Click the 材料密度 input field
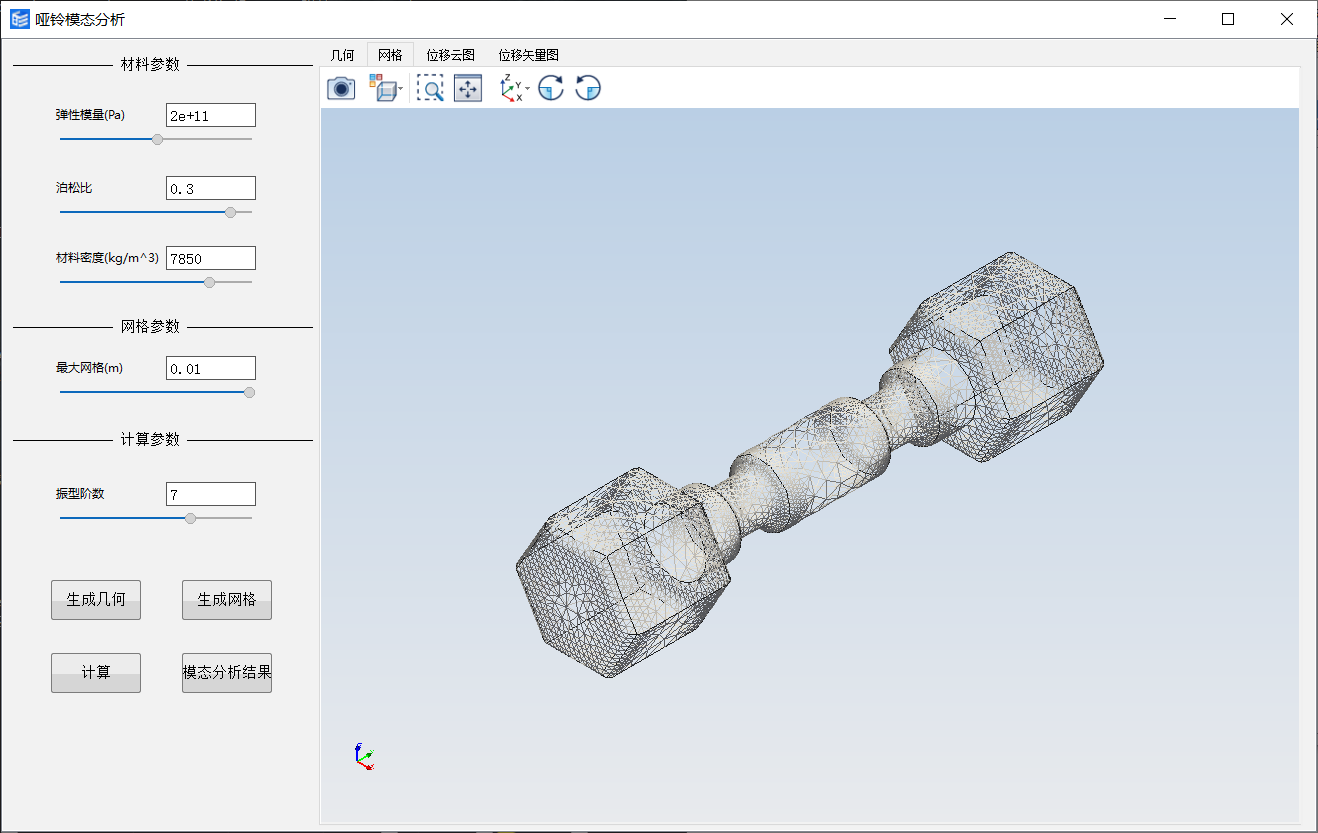 211,258
